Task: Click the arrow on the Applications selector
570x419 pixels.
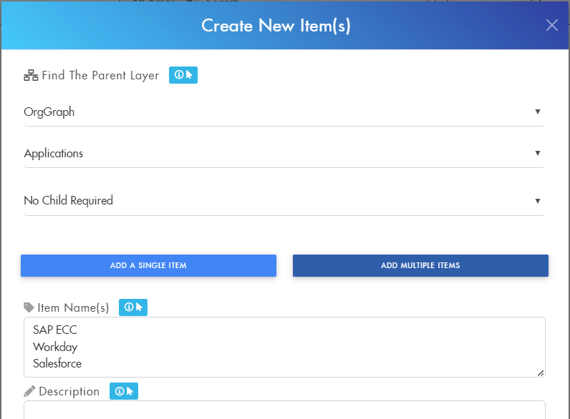Action: 537,153
